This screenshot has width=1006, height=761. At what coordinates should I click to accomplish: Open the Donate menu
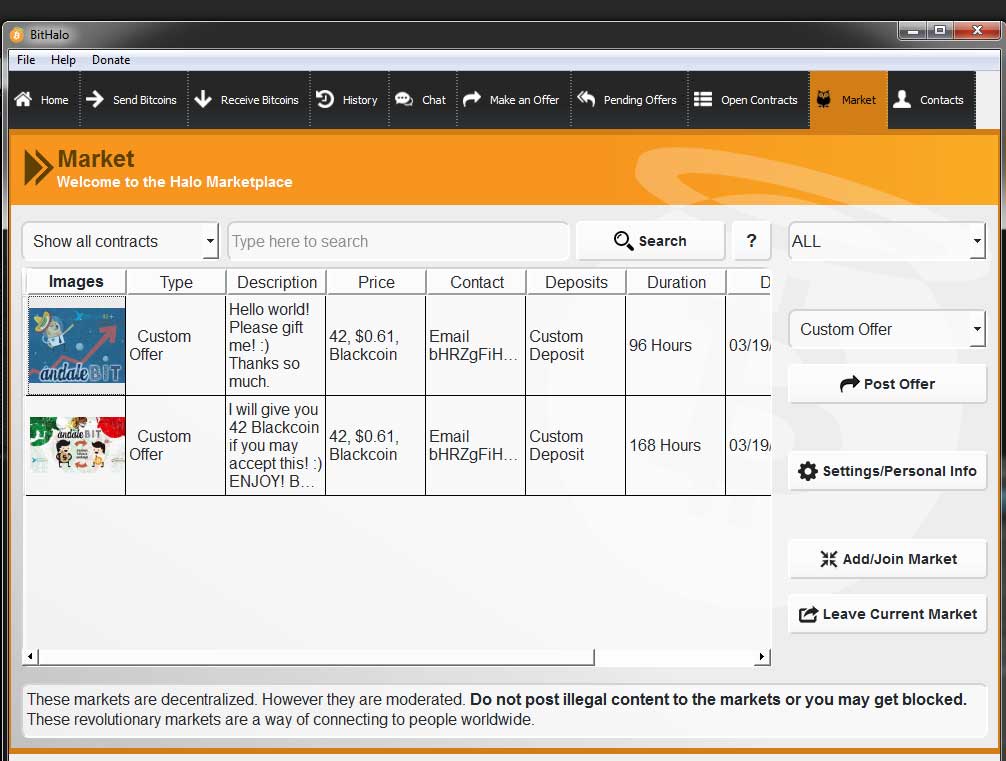(111, 60)
